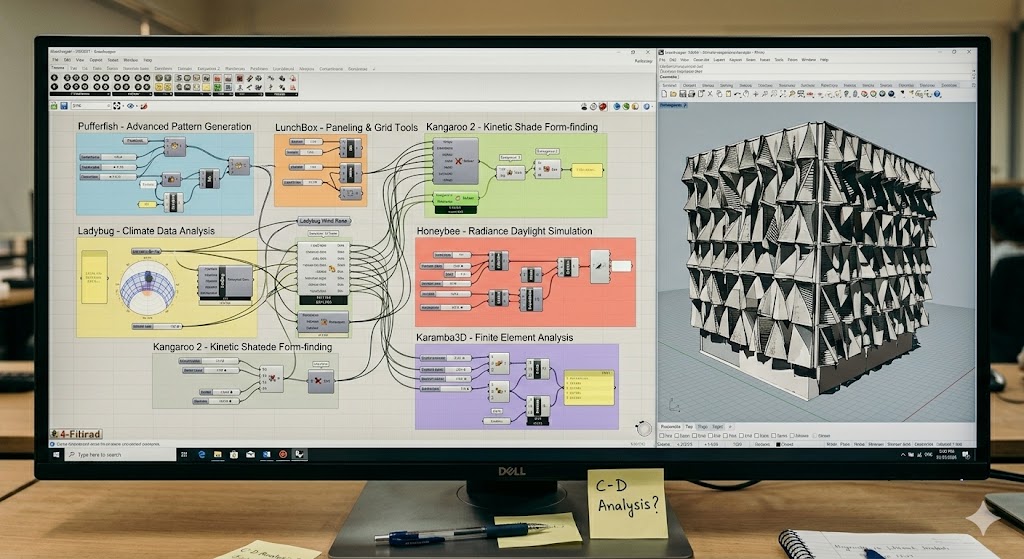Switch to the Top viewport tab in Rhino
This screenshot has width=1024, height=559.
(x=689, y=426)
